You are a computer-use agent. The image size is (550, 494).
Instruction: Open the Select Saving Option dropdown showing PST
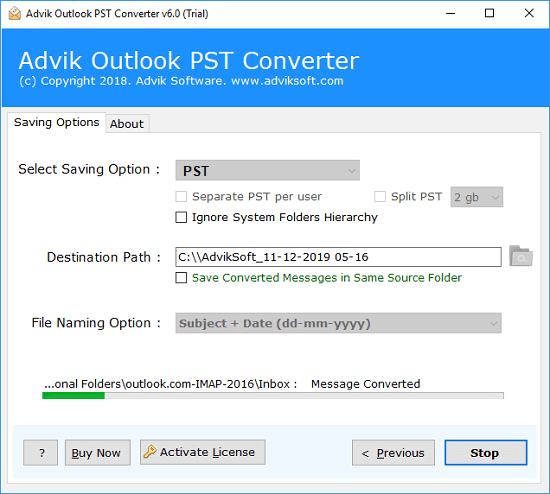[268, 171]
